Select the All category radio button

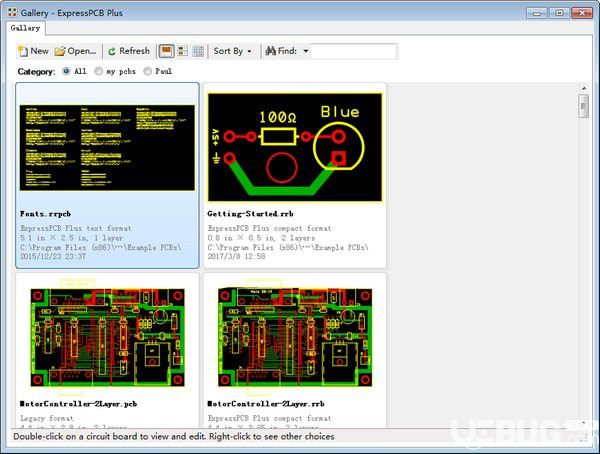coord(66,71)
